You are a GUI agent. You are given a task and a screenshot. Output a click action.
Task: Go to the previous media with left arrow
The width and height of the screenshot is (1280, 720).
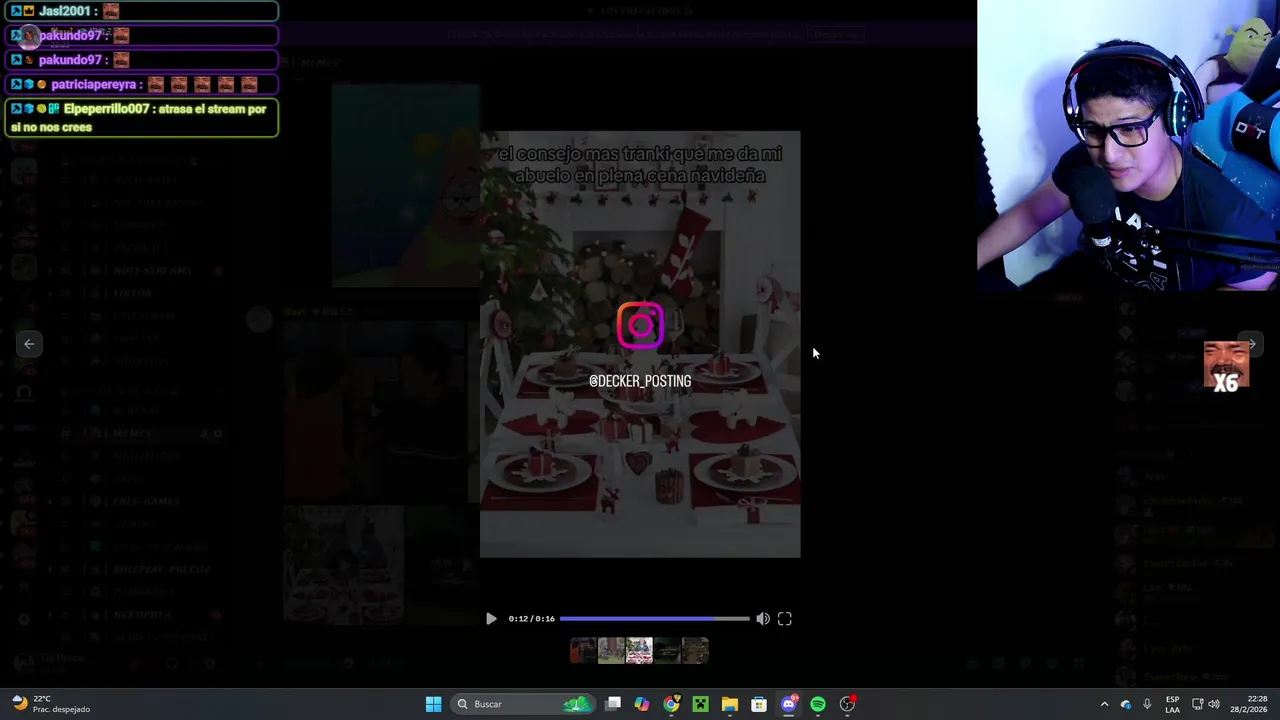coord(29,344)
